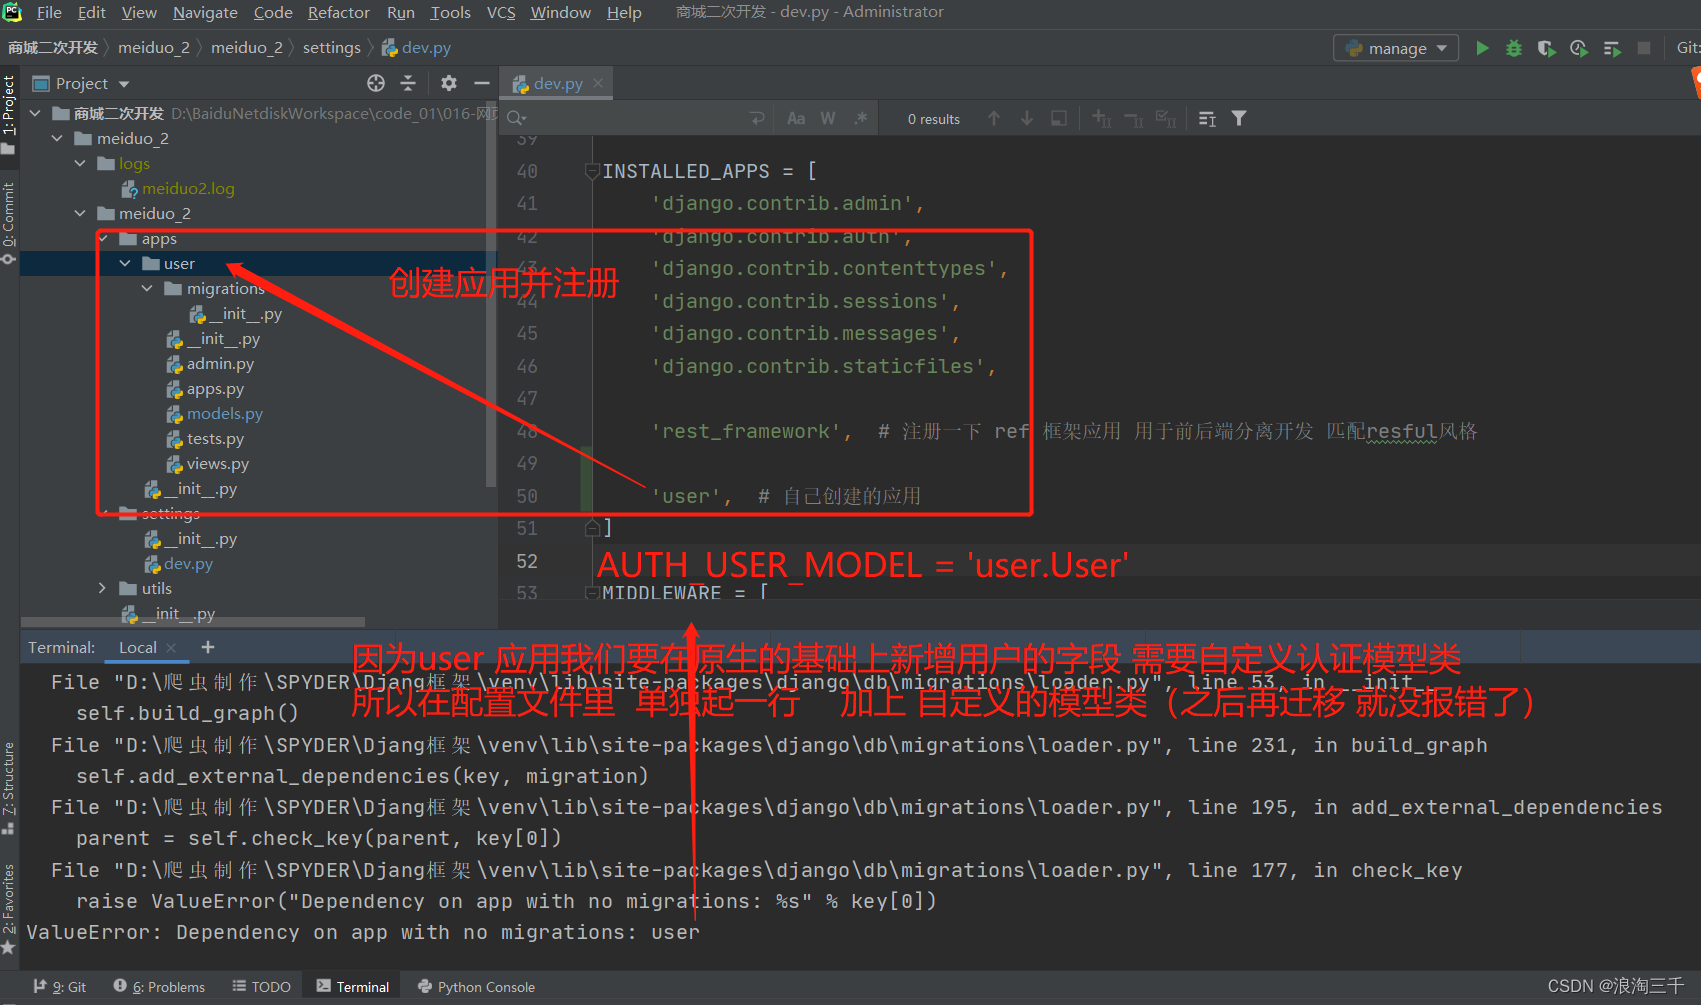Go to next search occurrence

tap(1027, 119)
